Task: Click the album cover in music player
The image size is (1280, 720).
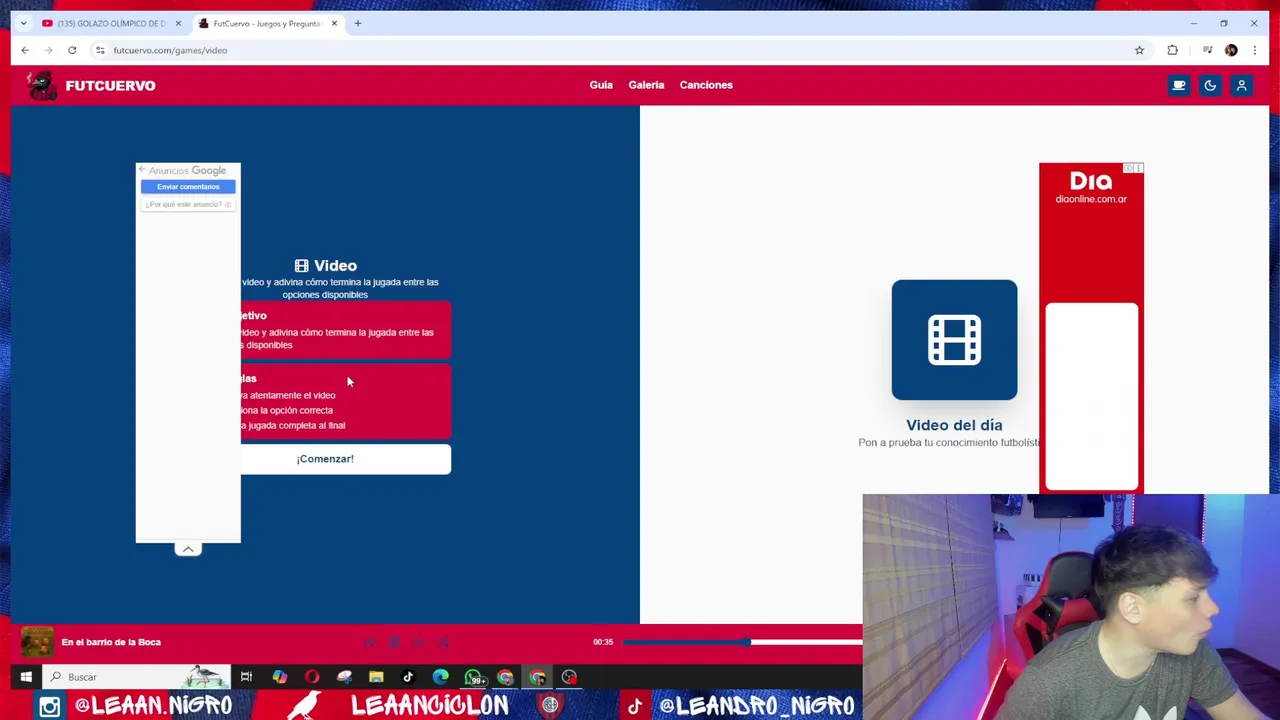Action: 37,642
